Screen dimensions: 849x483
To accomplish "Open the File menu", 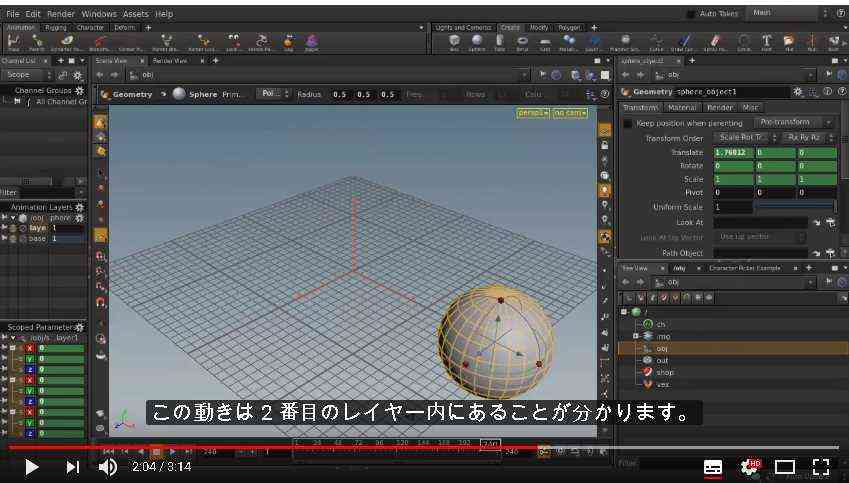I will coord(12,14).
